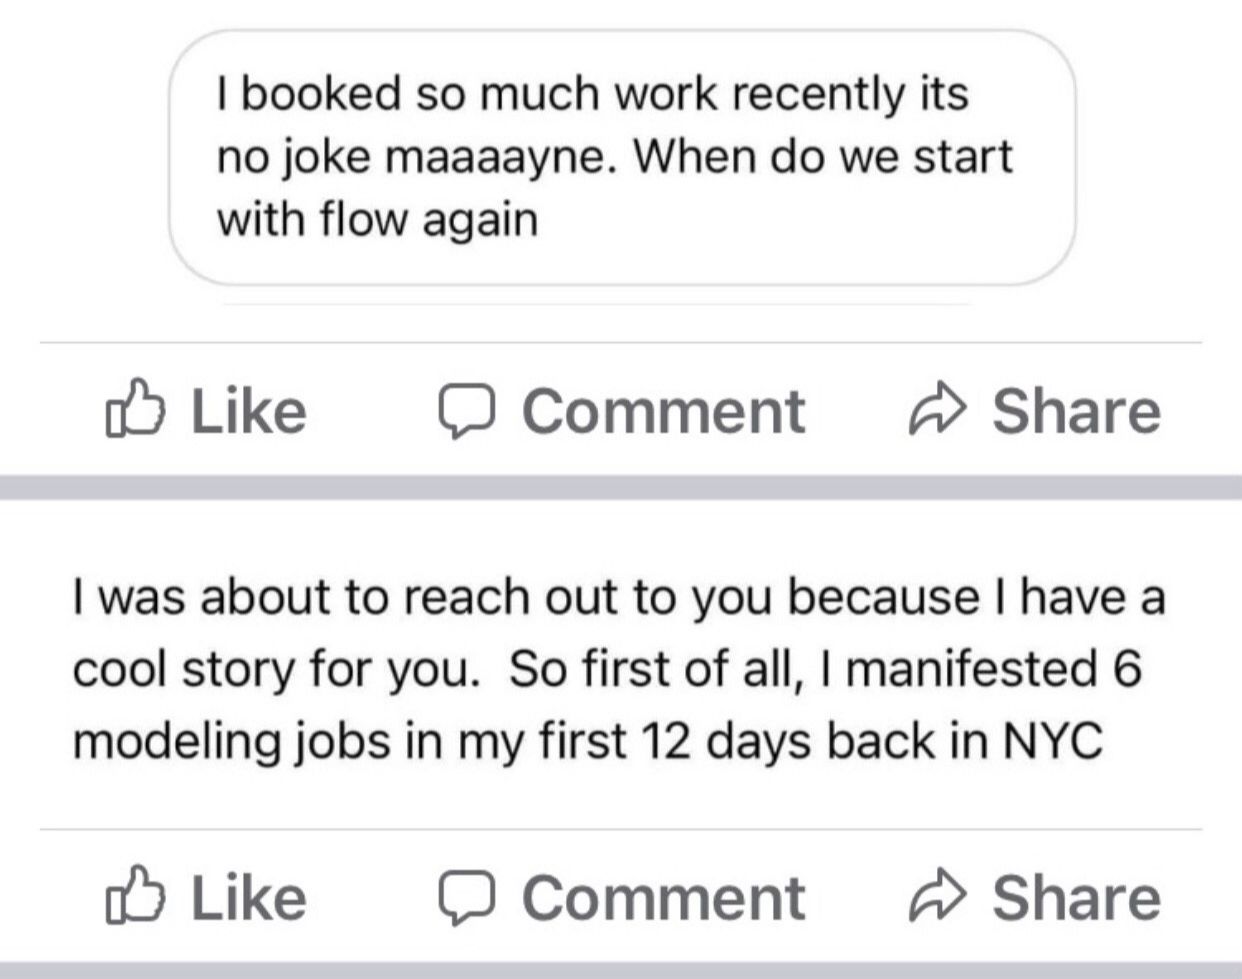Tap the speech bubble icon under the first post
1242x979 pixels.
466,411
